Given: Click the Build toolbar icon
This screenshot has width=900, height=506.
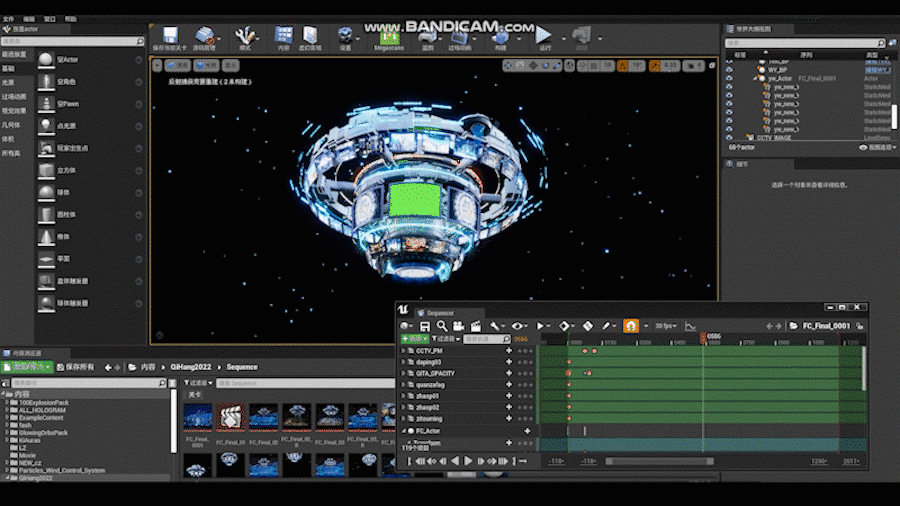Looking at the screenshot, I should click(501, 37).
